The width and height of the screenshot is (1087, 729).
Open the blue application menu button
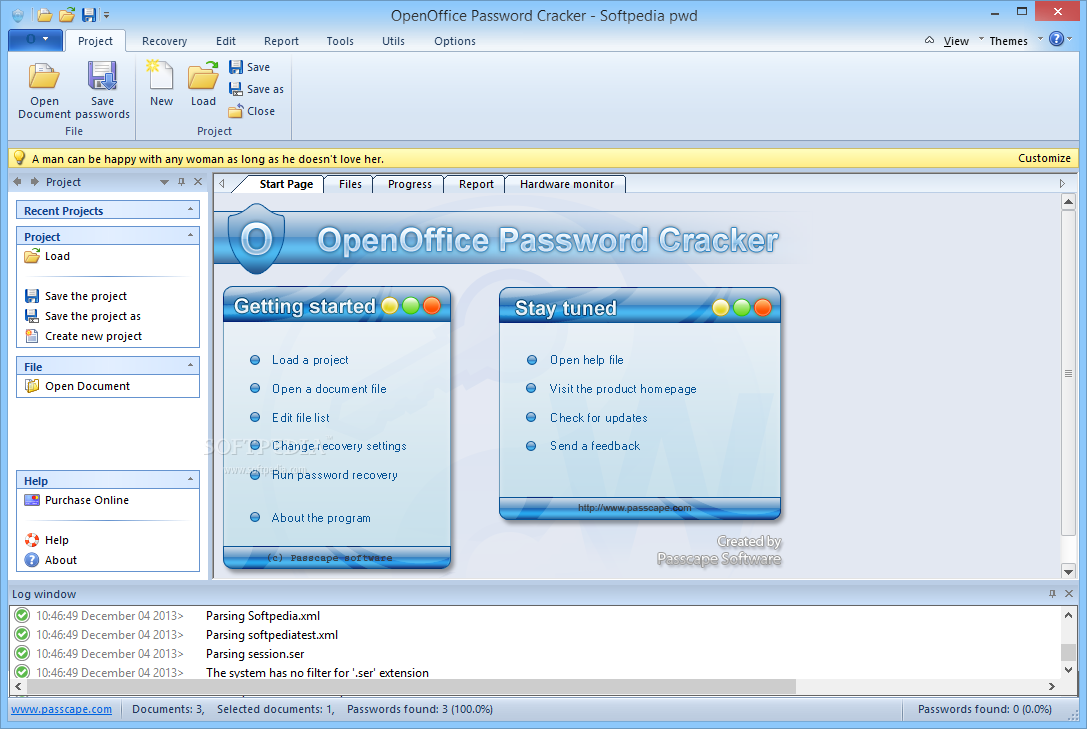[35, 40]
